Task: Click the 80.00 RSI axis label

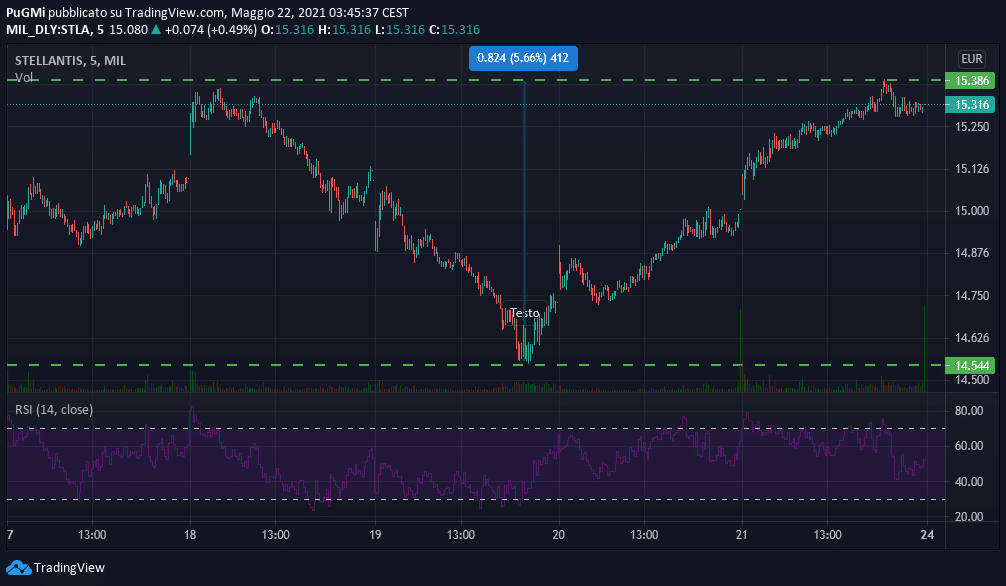Action: click(969, 411)
